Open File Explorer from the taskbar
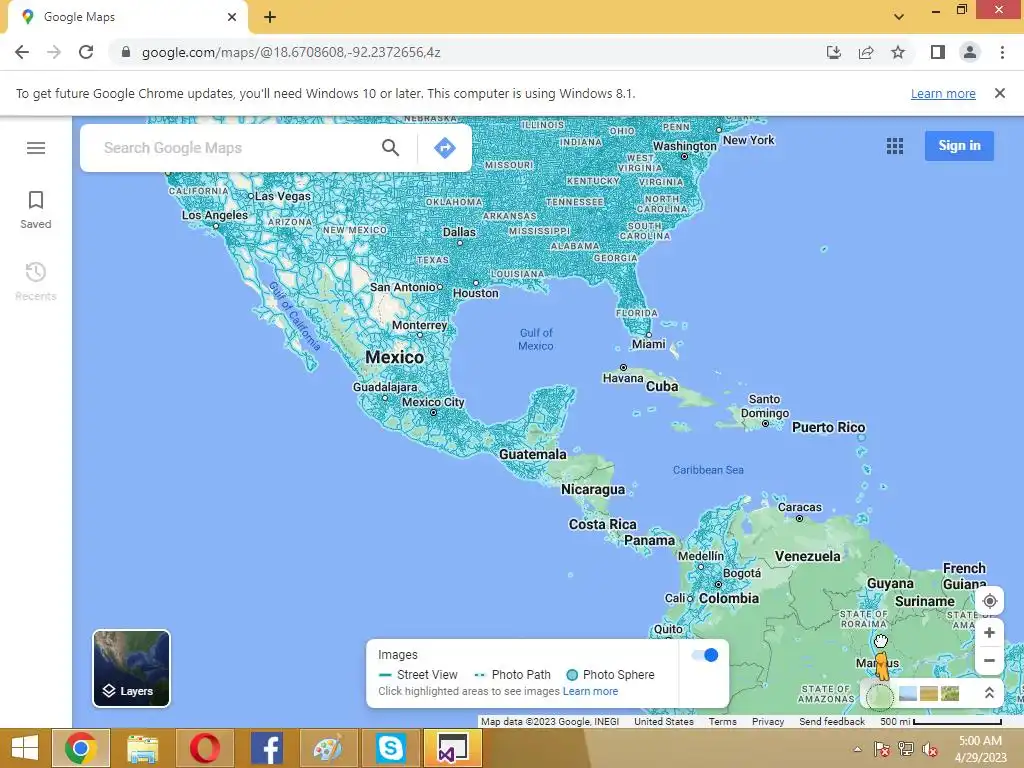The image size is (1024, 768). point(142,748)
